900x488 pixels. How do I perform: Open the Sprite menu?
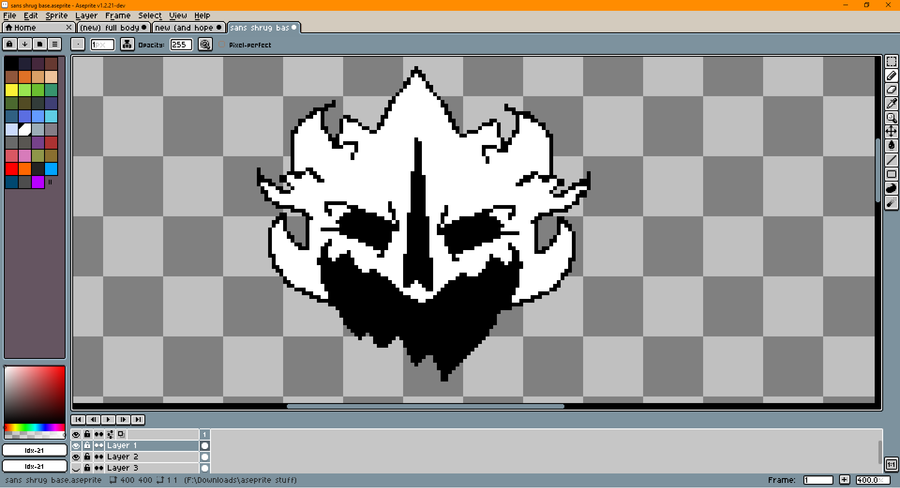pyautogui.click(x=56, y=16)
